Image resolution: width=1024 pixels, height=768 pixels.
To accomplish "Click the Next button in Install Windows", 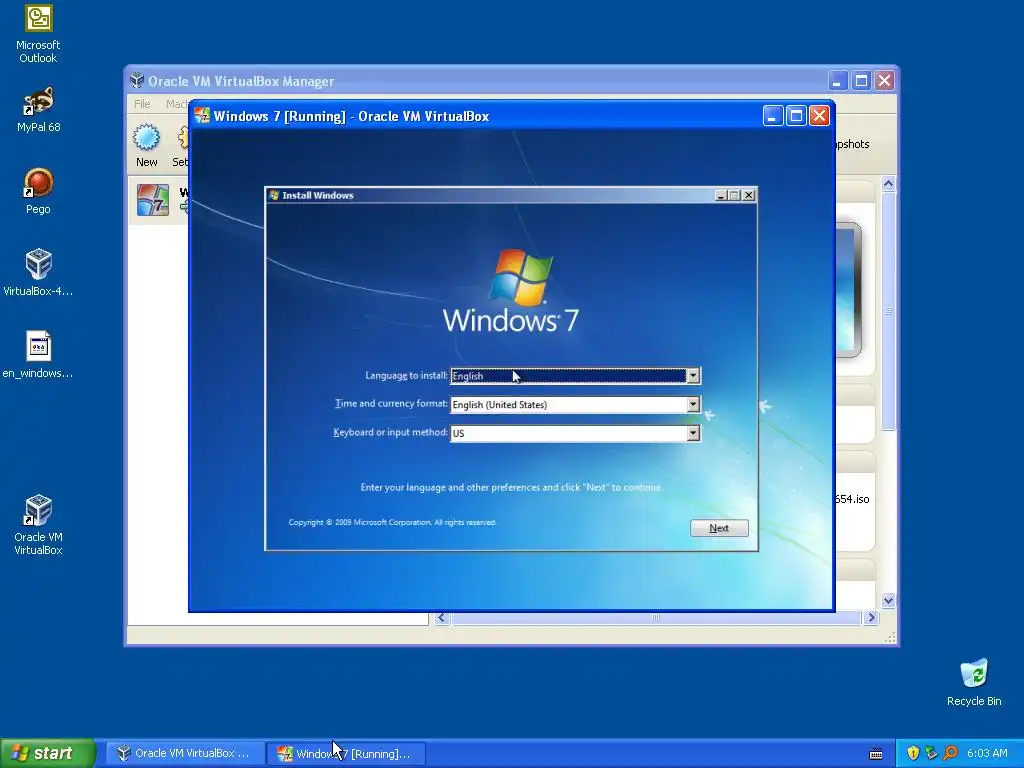I will (719, 528).
